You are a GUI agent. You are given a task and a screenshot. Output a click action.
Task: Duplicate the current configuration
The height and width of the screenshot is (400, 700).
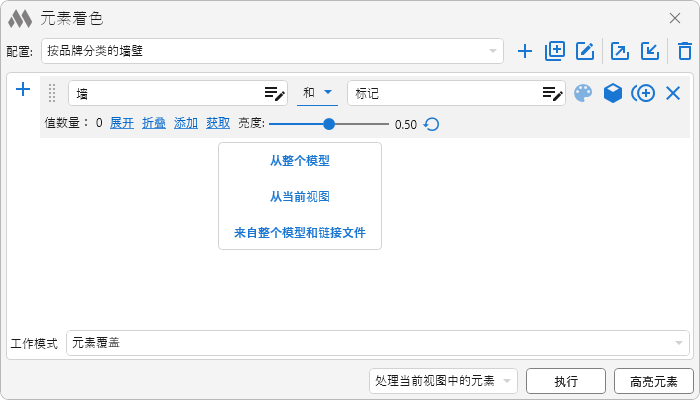[555, 51]
